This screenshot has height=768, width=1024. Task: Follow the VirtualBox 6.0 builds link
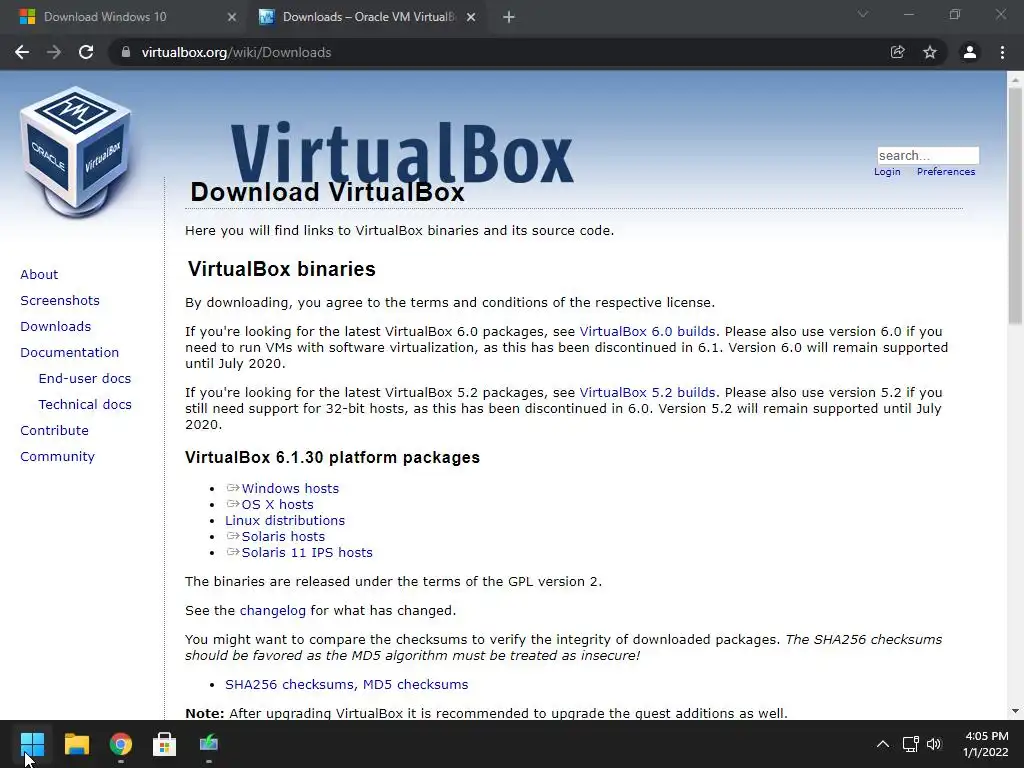[647, 332]
